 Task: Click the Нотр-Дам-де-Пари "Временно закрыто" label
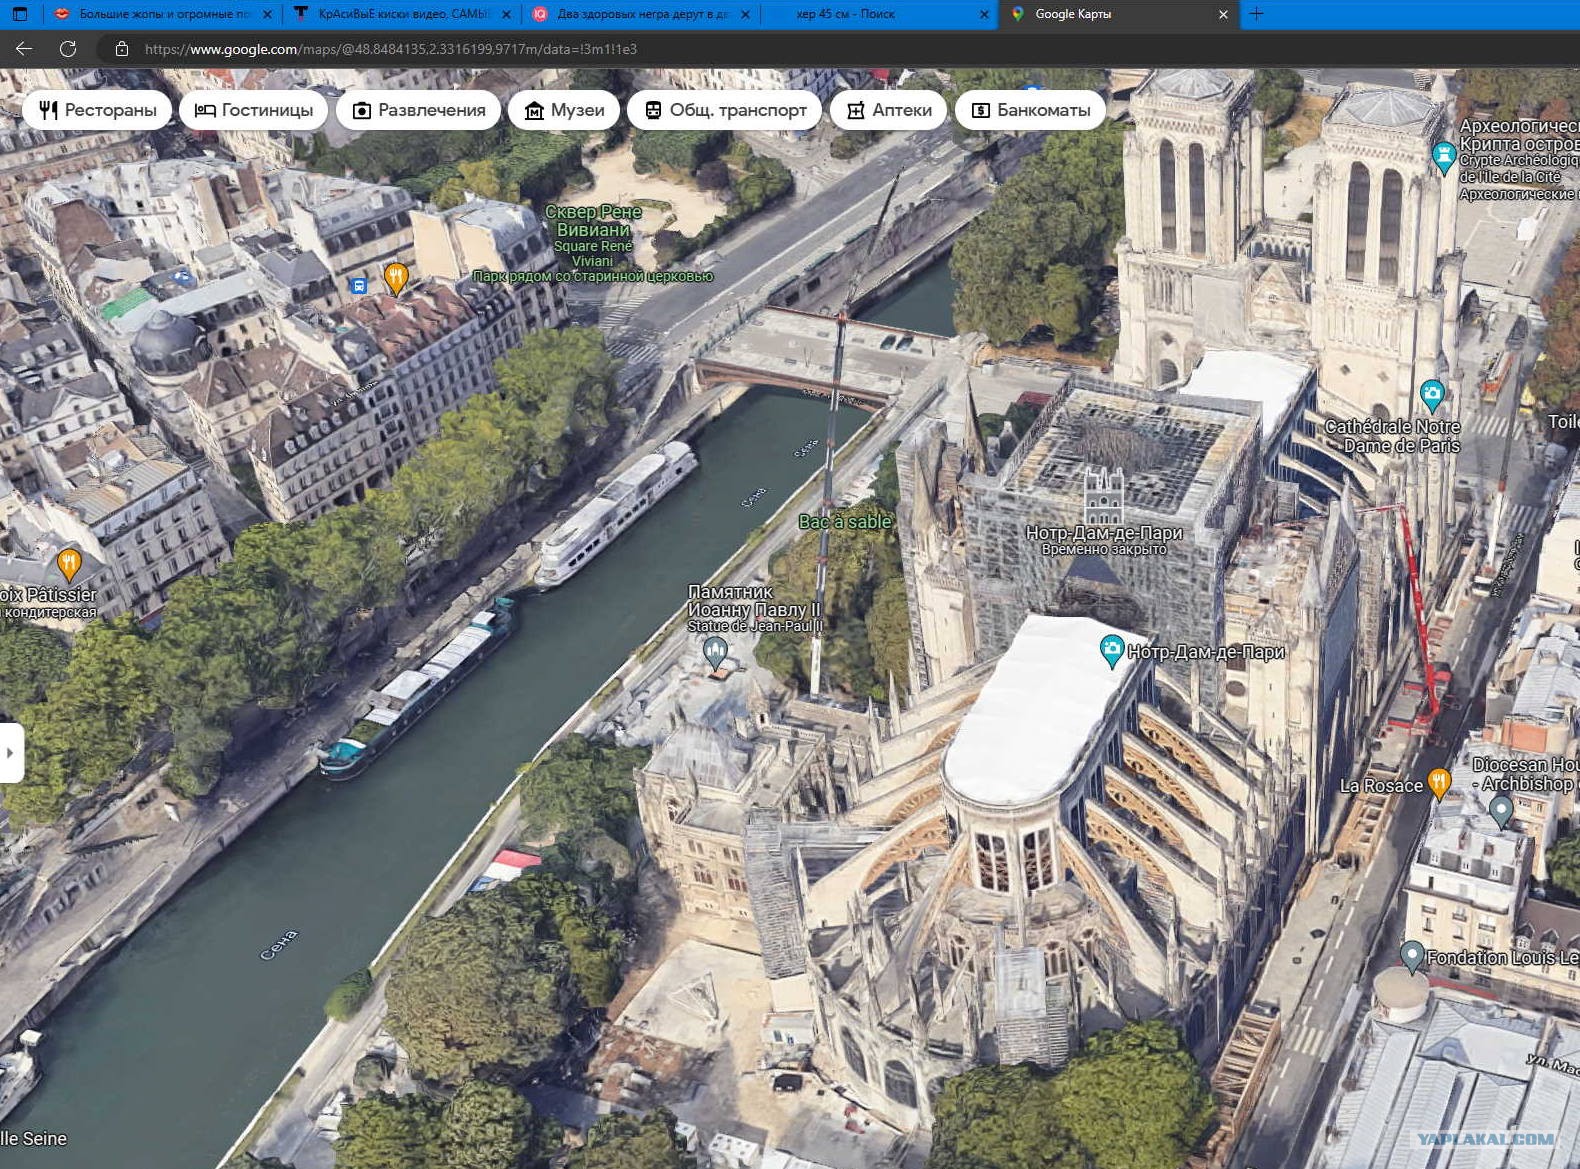[x=1104, y=540]
